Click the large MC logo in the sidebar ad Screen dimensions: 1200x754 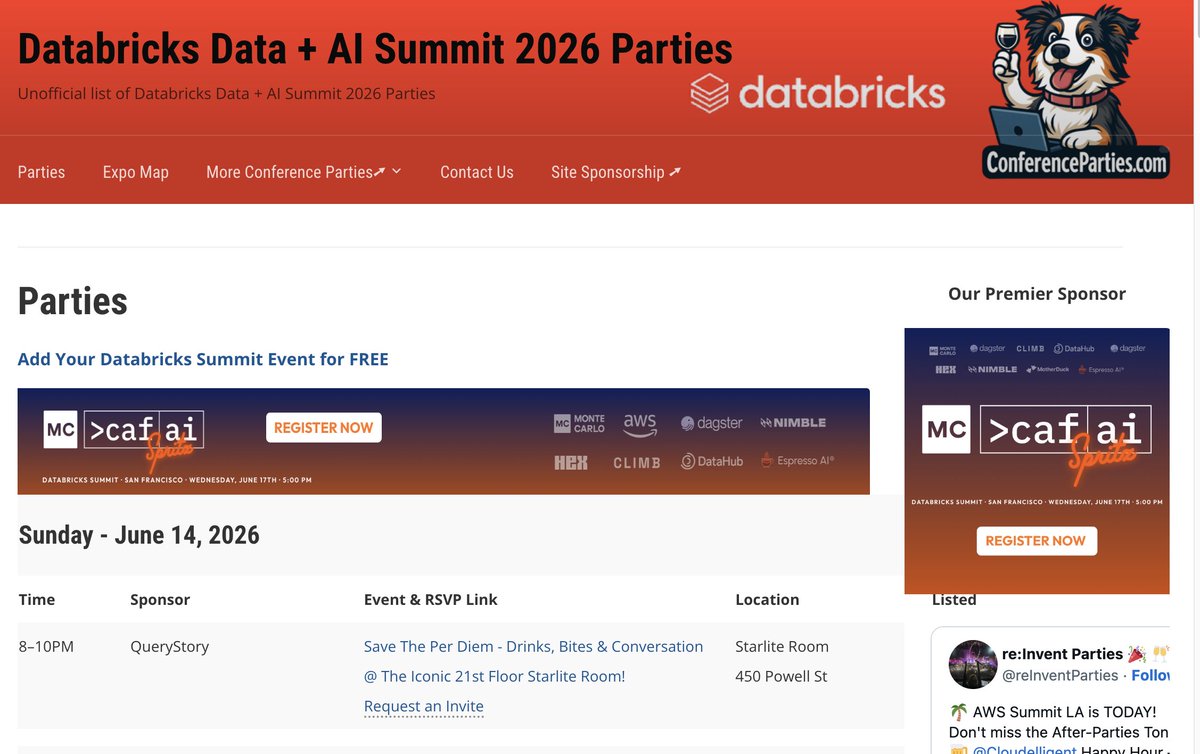[946, 429]
